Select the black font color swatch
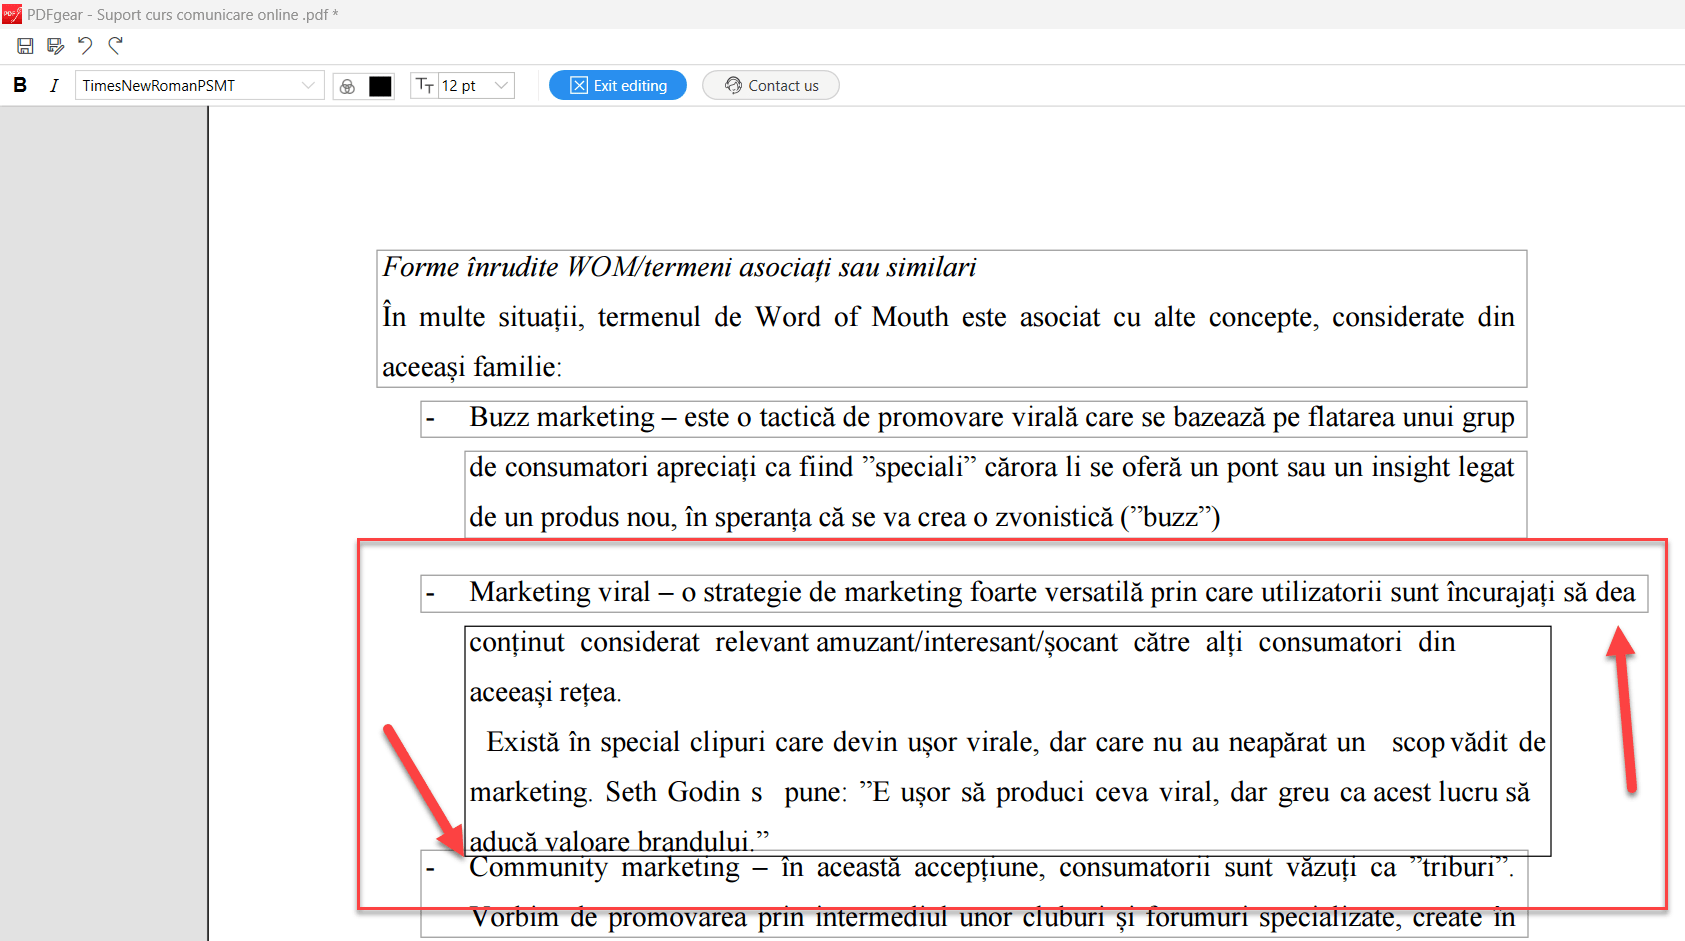Viewport: 1685px width, 941px height. coord(379,86)
